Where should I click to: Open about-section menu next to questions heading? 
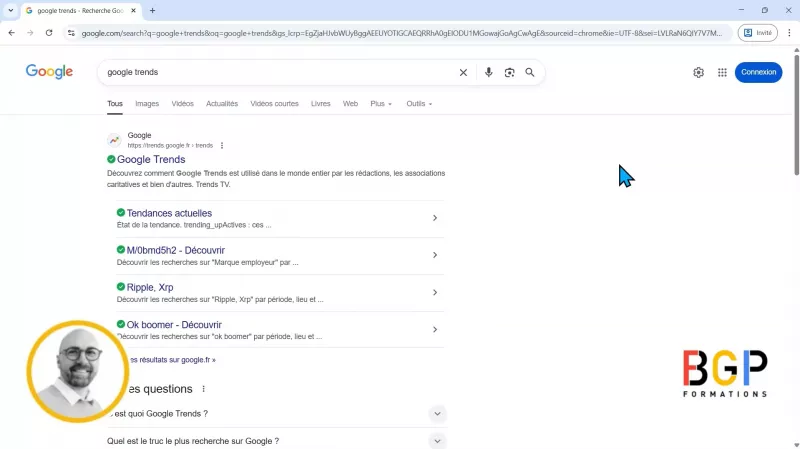click(x=203, y=389)
